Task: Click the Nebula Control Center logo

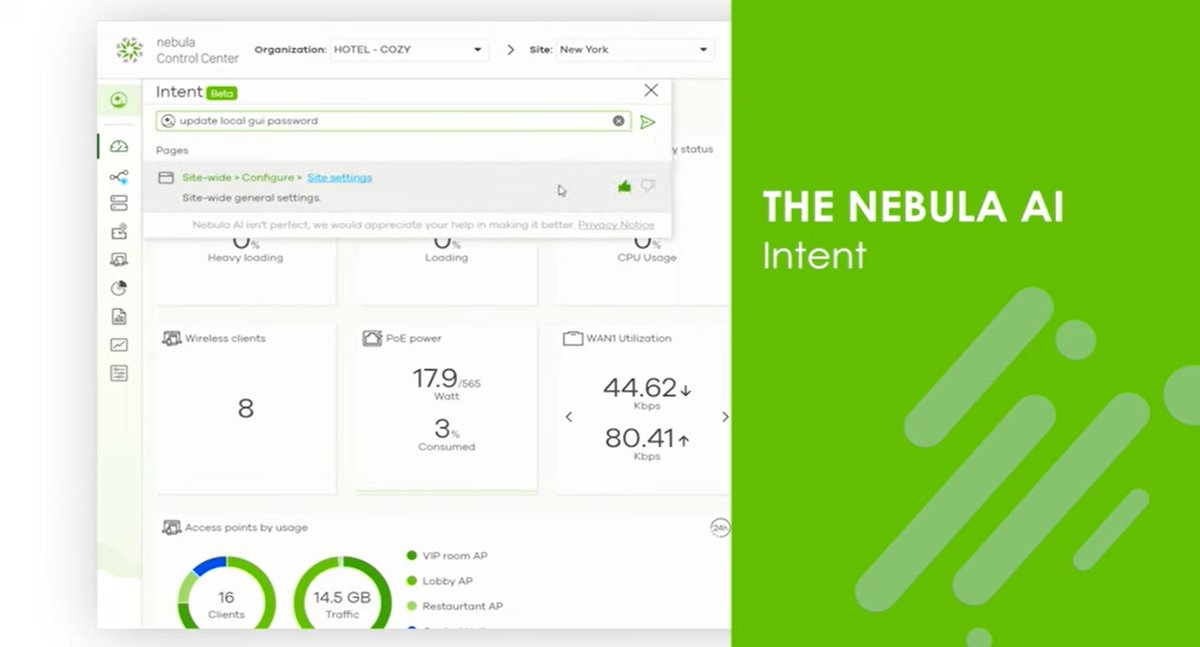Action: (177, 50)
